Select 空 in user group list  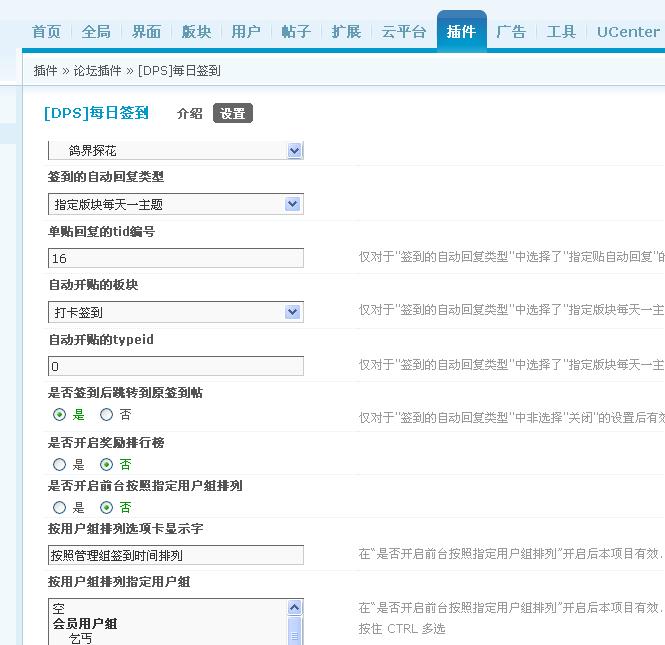tap(59, 609)
